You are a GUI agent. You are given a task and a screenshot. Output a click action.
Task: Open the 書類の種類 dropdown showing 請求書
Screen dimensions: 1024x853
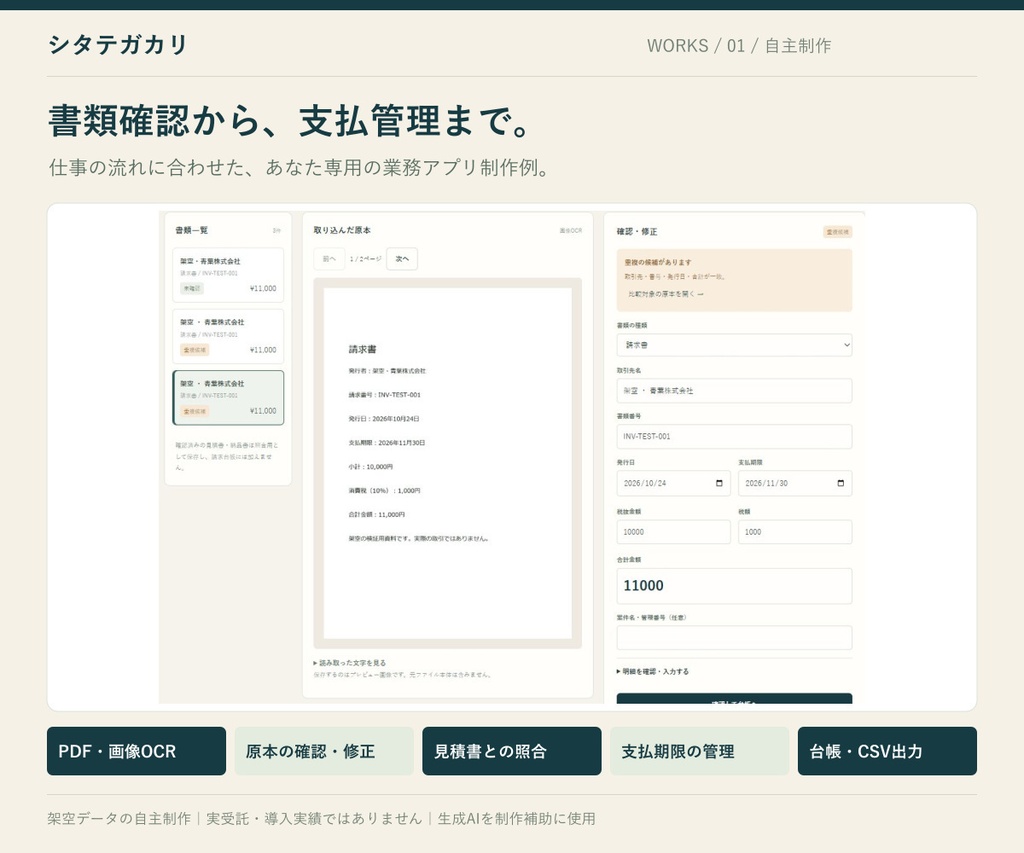click(x=734, y=345)
